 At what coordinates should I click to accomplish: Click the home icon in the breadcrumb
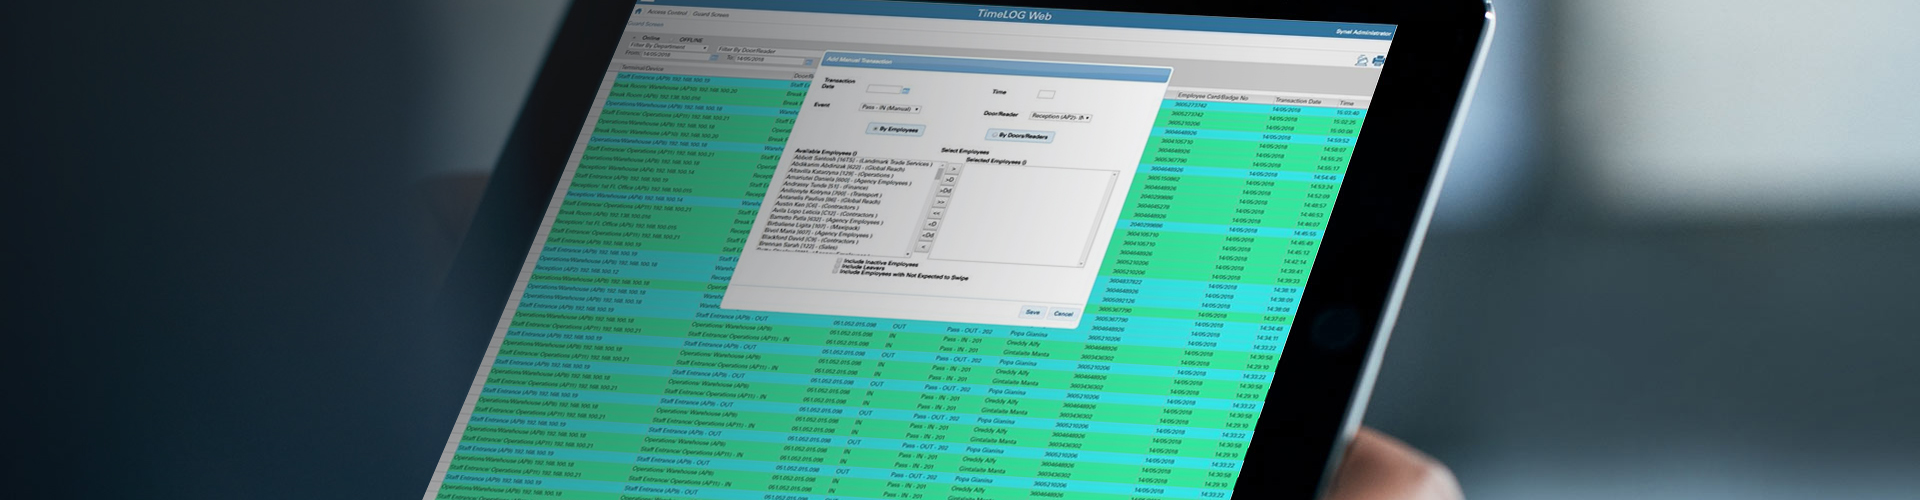pos(638,11)
